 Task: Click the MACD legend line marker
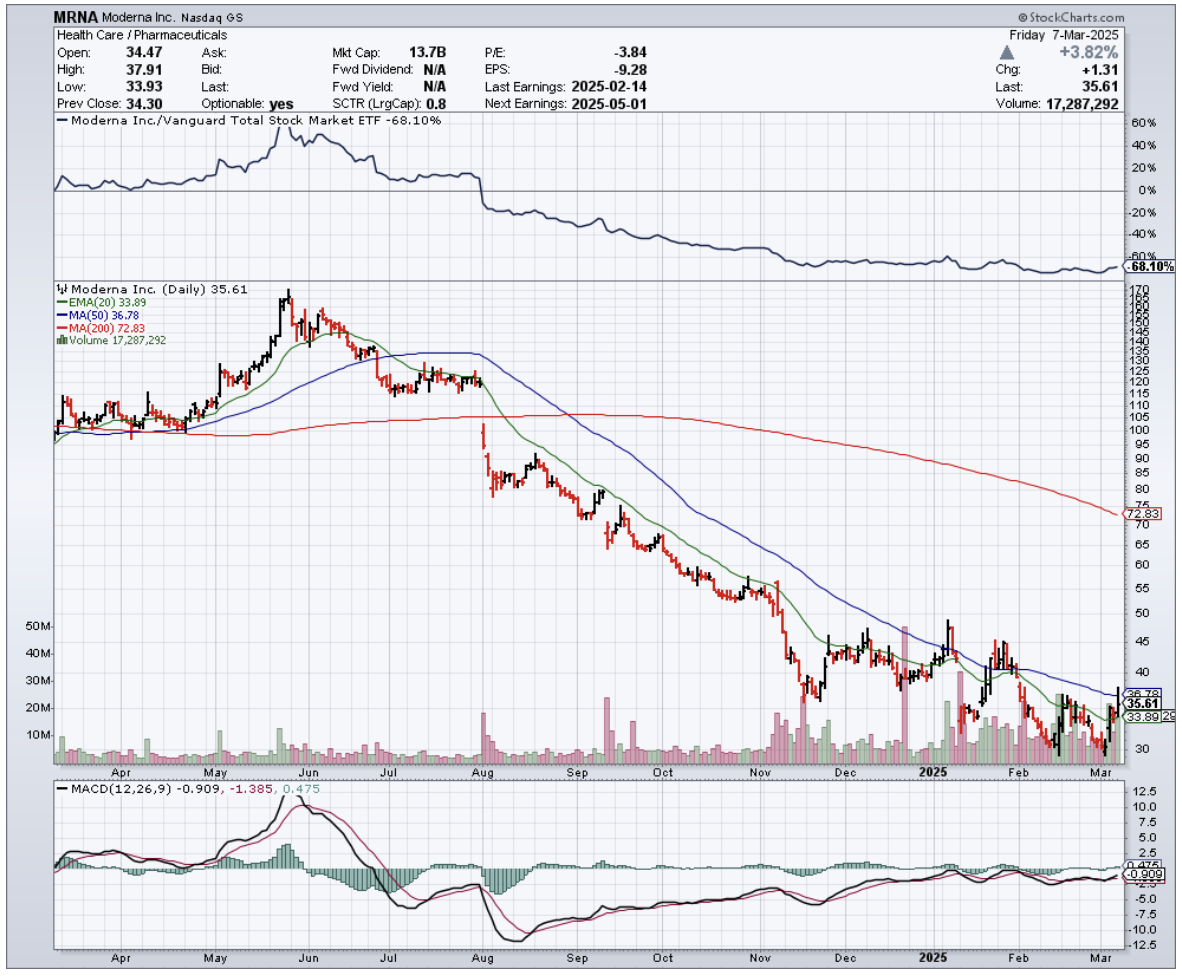(62, 789)
